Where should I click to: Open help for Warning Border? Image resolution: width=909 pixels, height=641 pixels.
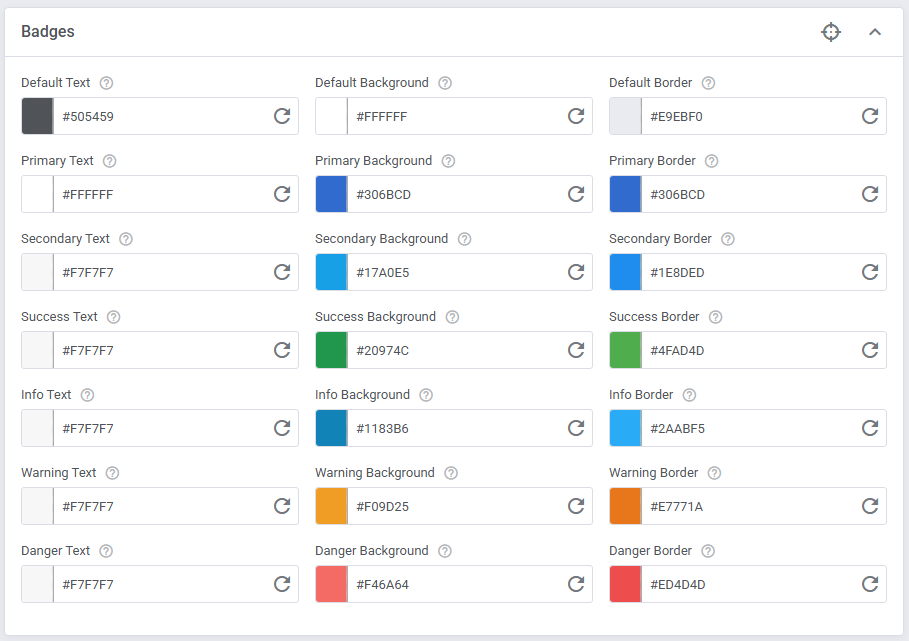coord(714,473)
